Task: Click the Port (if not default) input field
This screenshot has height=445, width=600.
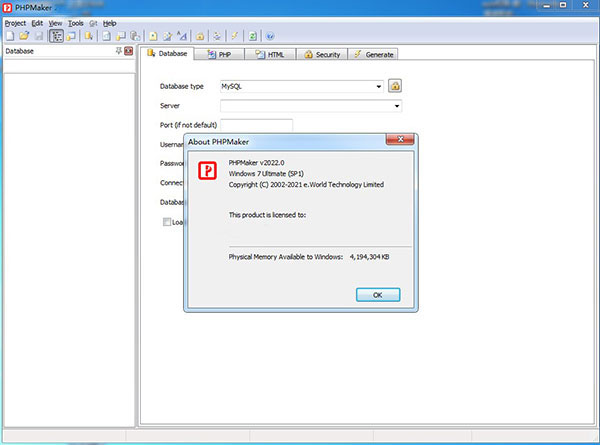Action: (257, 125)
